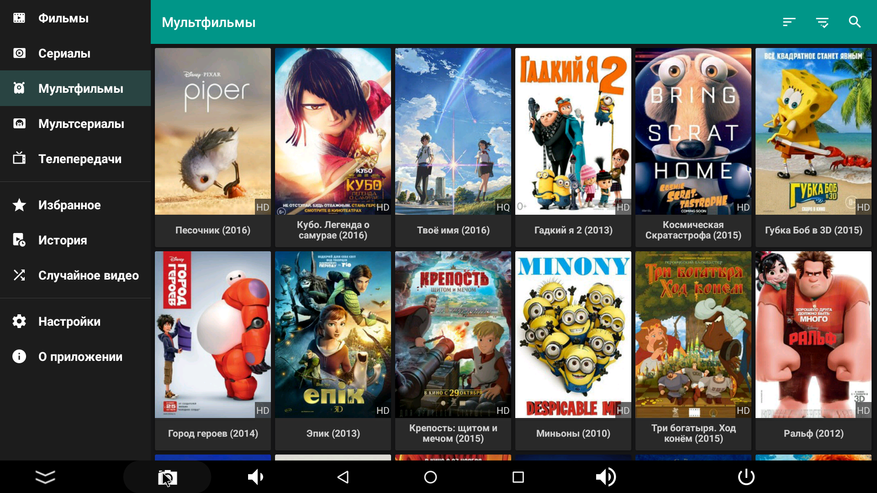Open the Миньоны (2010) poster
This screenshot has height=493, width=877.
tap(573, 334)
